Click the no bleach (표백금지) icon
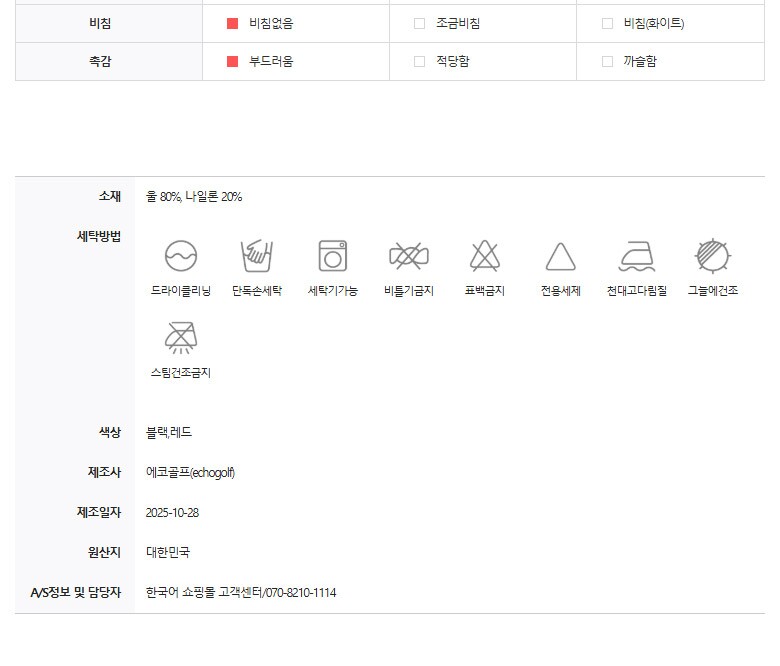The width and height of the screenshot is (780, 666). (485, 256)
